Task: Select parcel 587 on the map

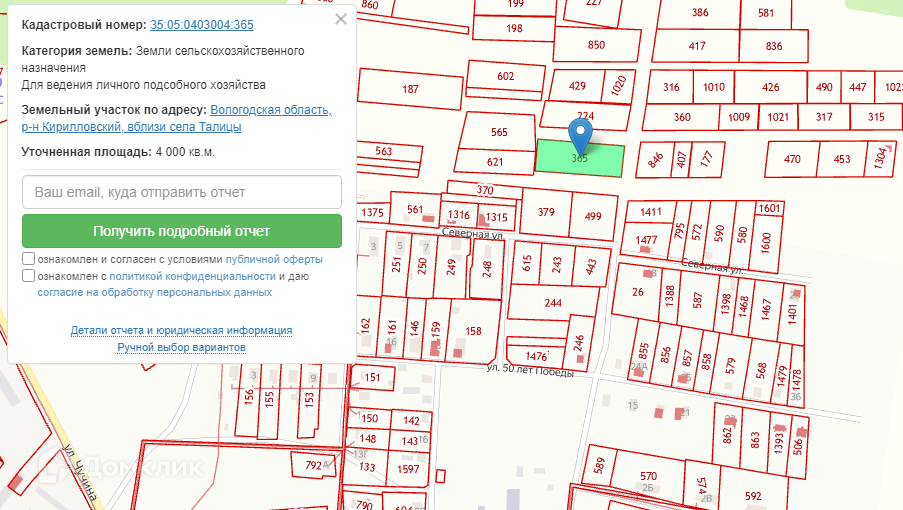Action: [x=698, y=300]
